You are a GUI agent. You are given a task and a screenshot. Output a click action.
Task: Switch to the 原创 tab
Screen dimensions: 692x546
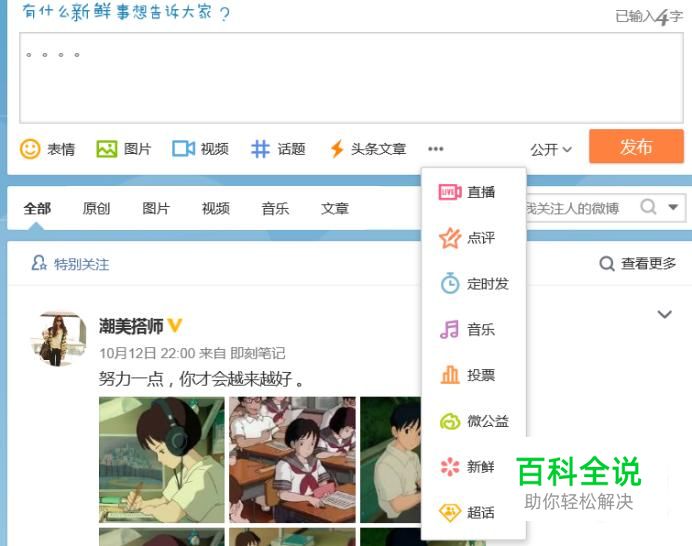(96, 208)
